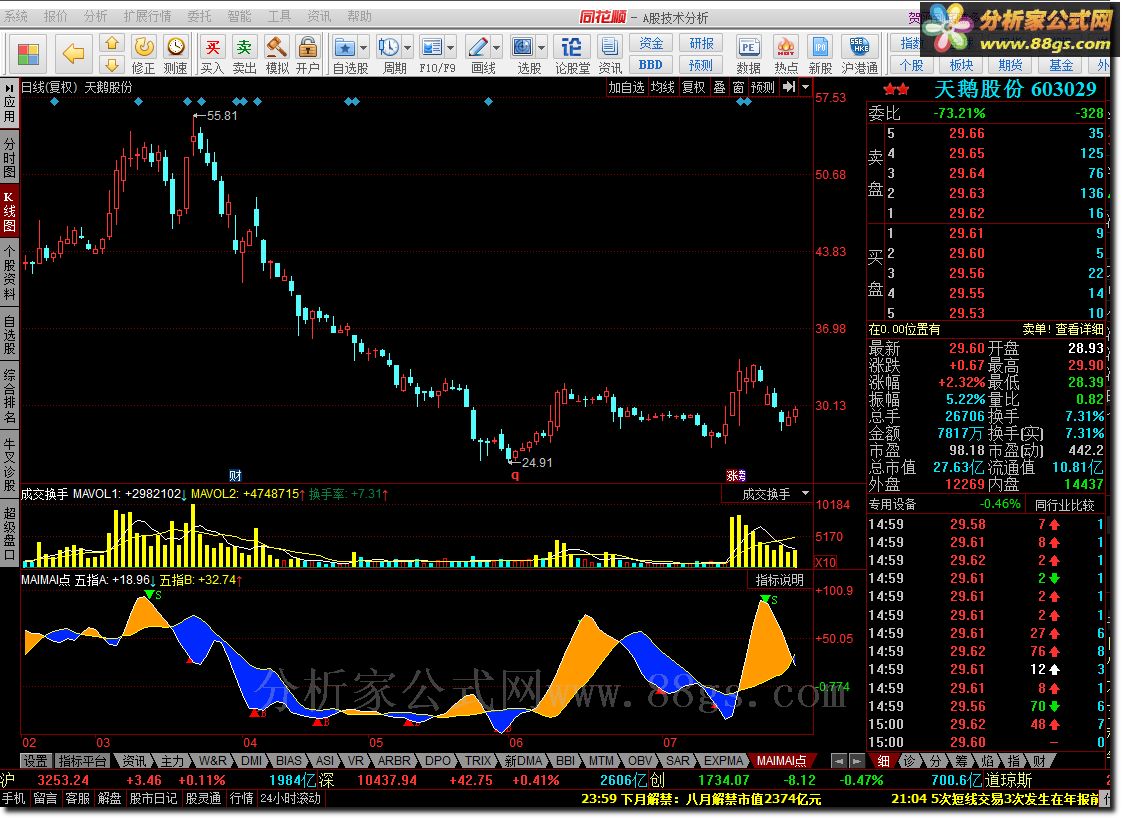Click the jump-to-end arrow icon on chart header
The width and height of the screenshot is (1122, 818).
(789, 87)
